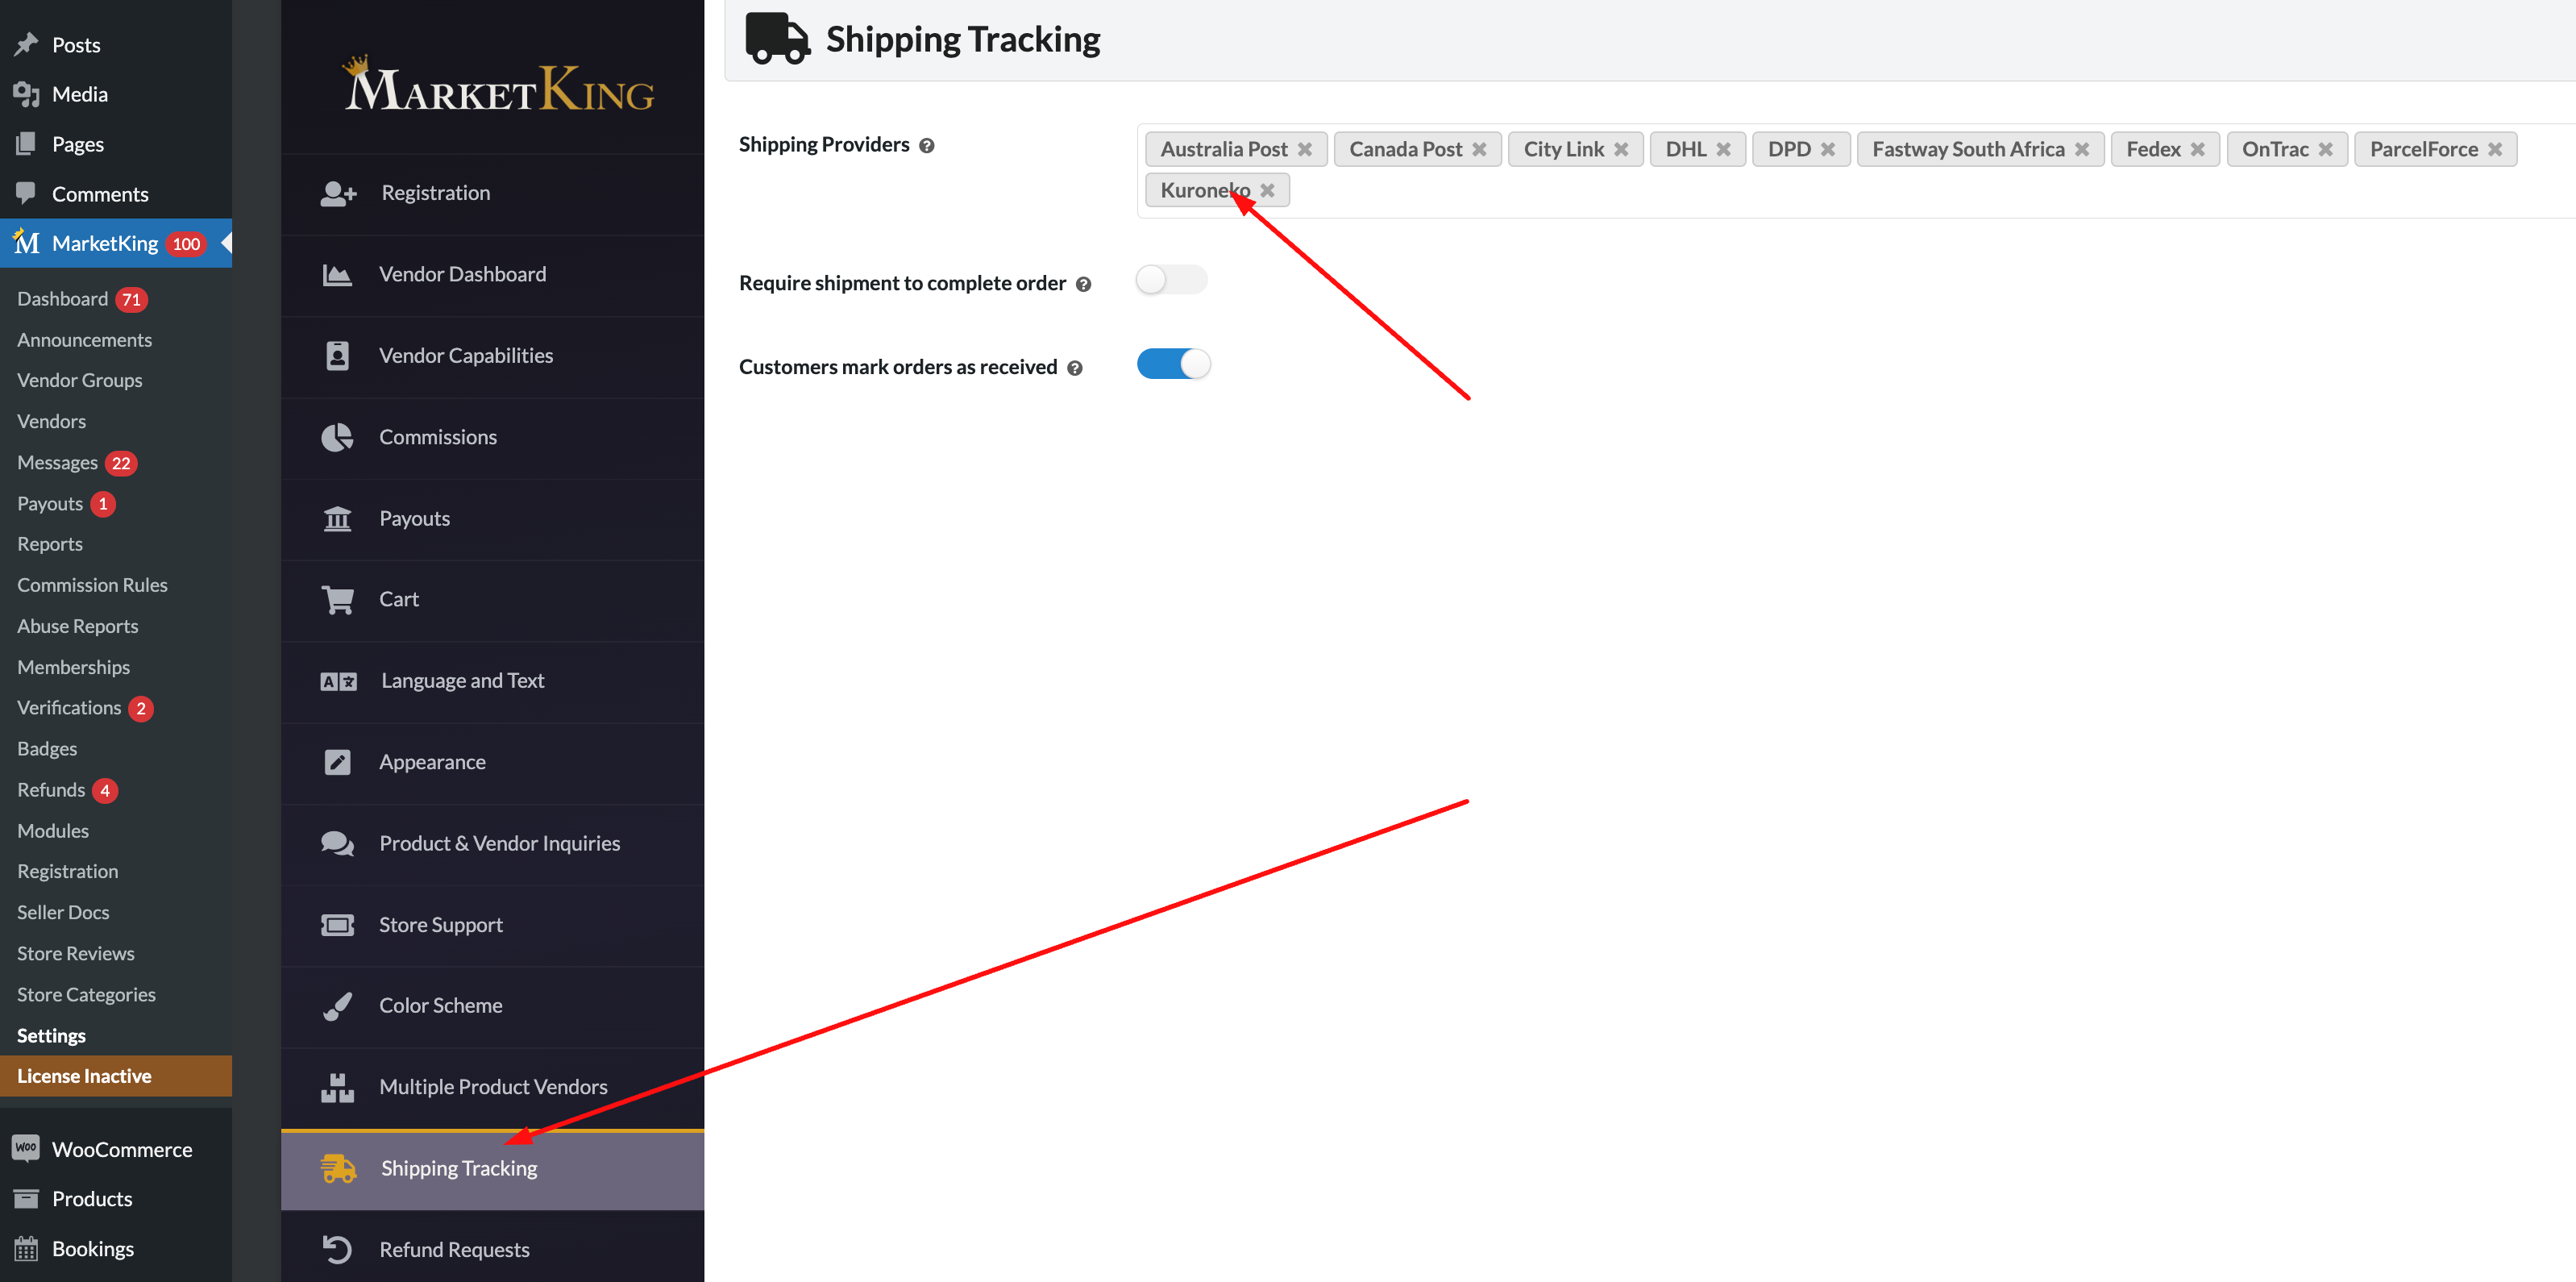Open Registration settings tab
The width and height of the screenshot is (2576, 1282).
[492, 193]
